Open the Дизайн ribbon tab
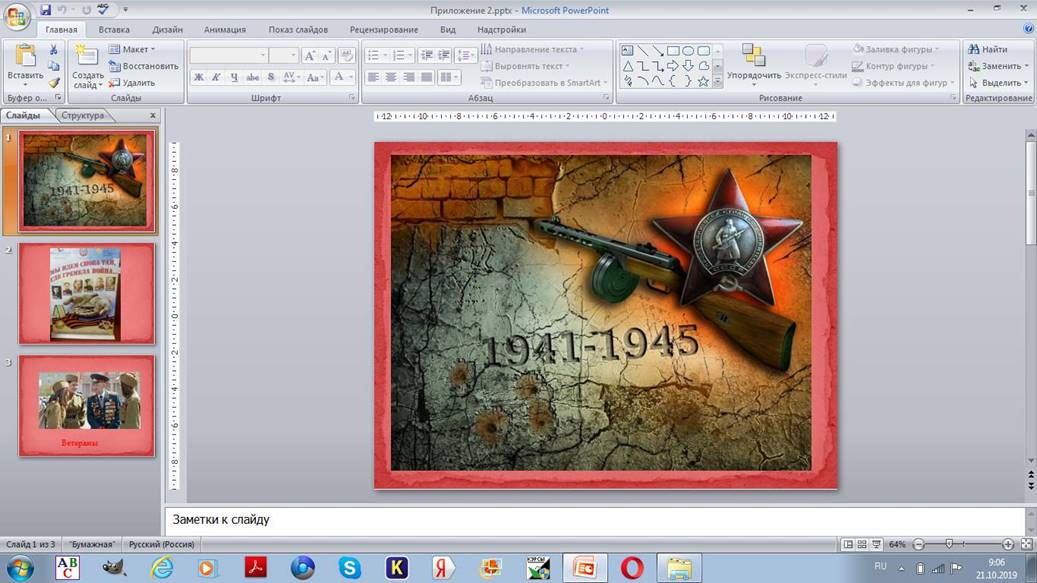 167,29
